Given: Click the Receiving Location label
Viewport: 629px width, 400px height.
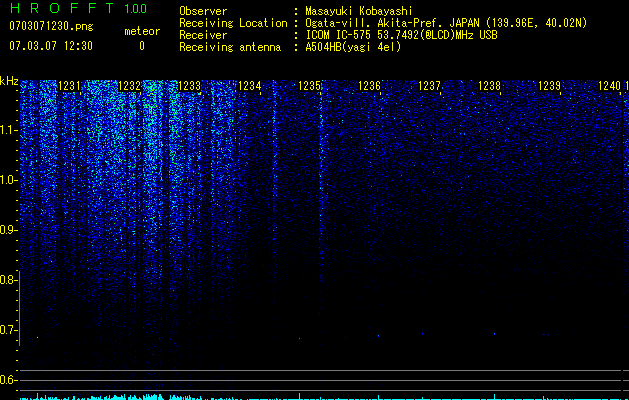Looking at the screenshot, I should click(233, 23).
